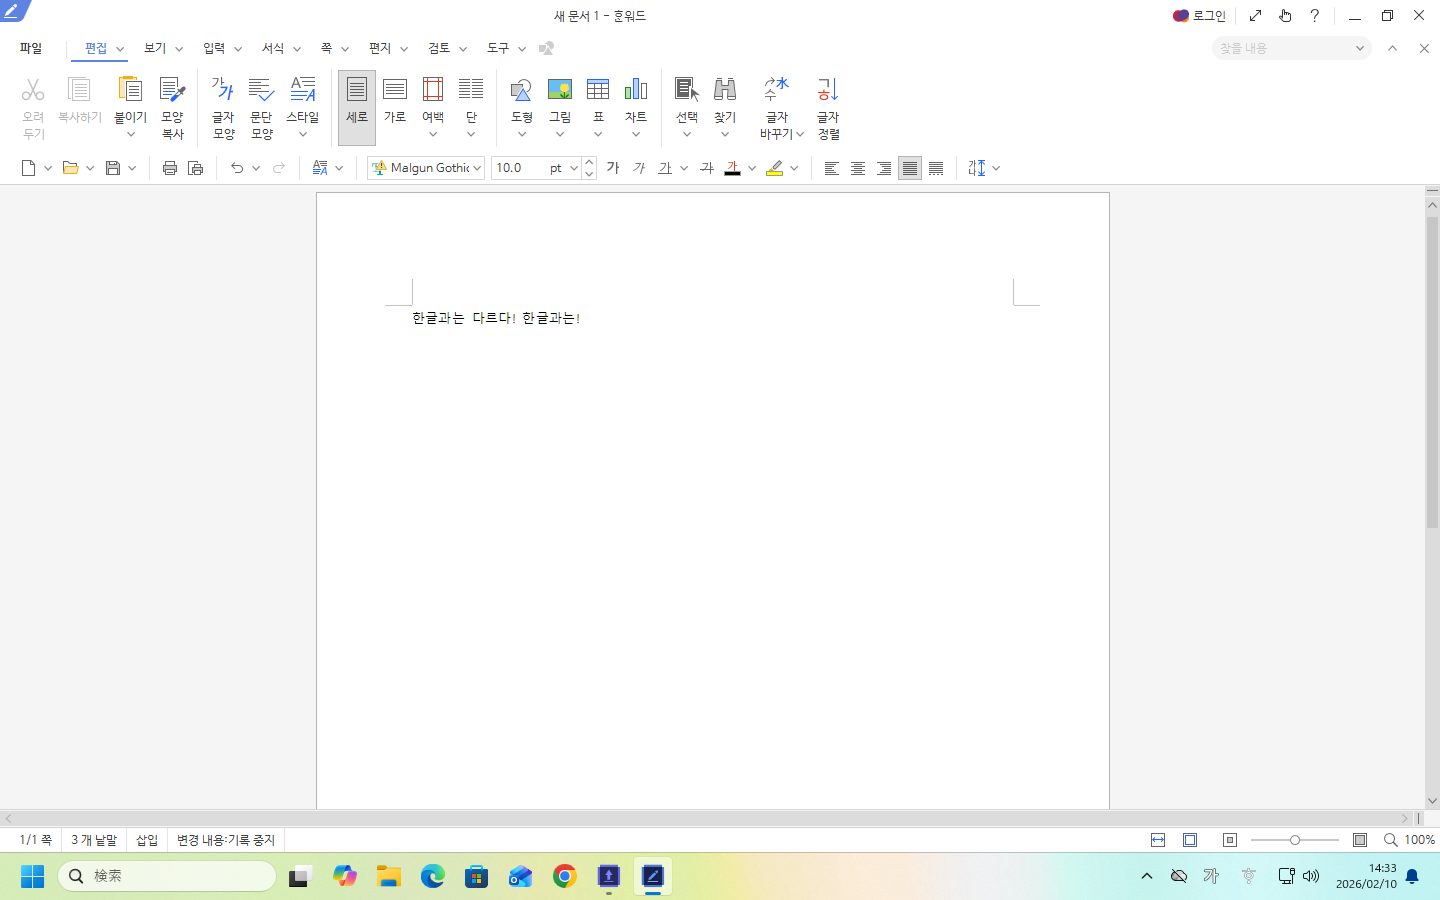The width and height of the screenshot is (1440, 900).
Task: Switch page orientation to 가로 (landscape)
Action: tap(395, 100)
